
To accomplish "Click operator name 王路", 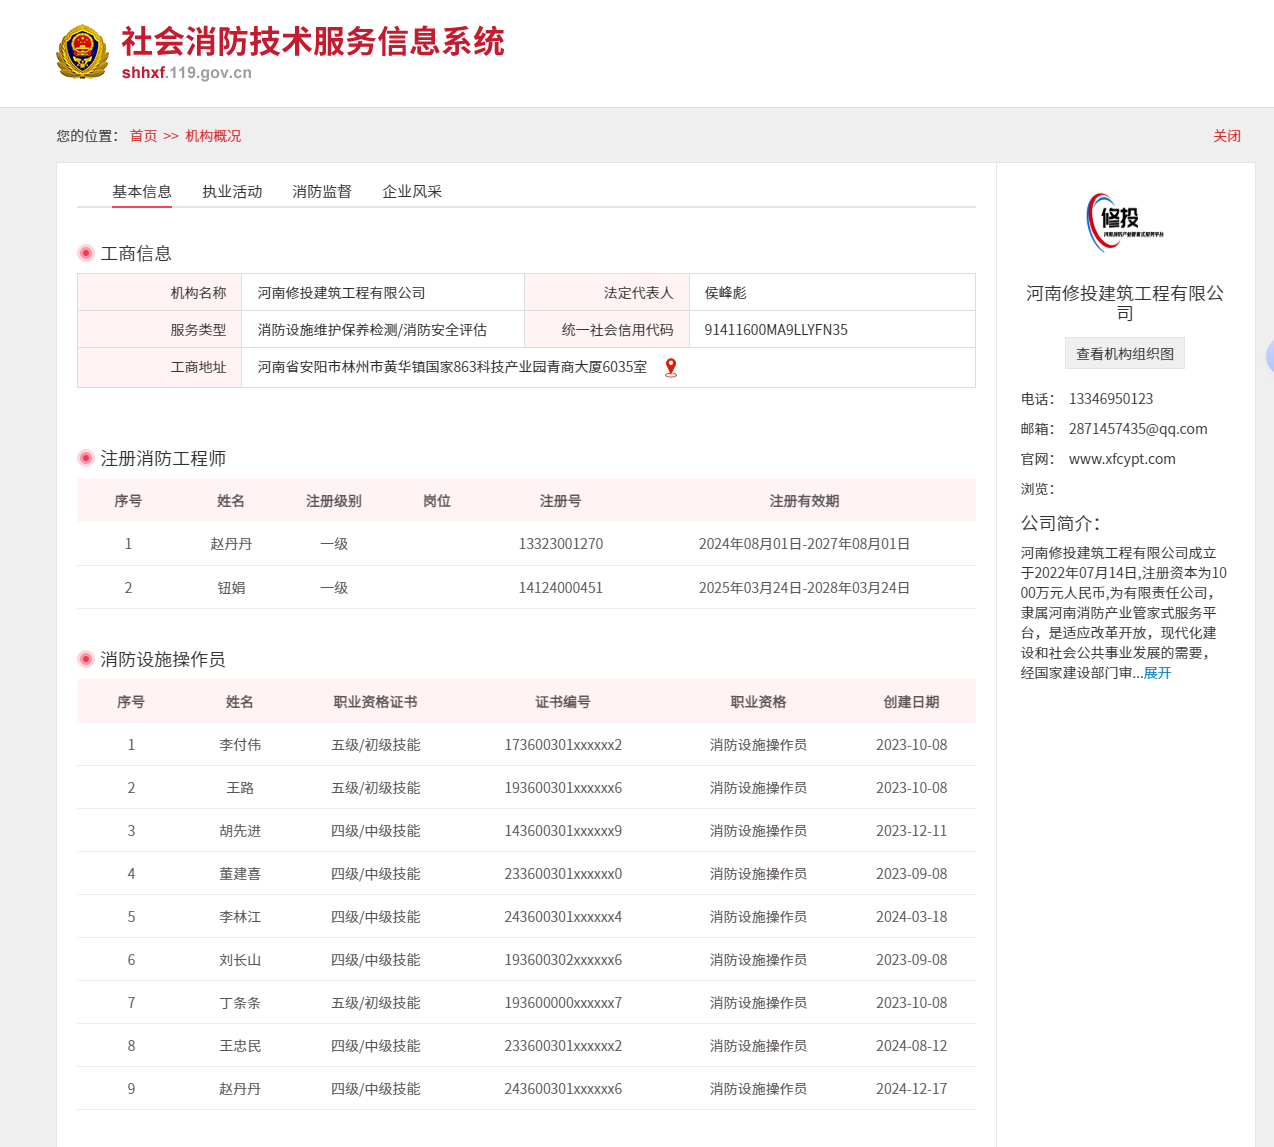I will [240, 788].
